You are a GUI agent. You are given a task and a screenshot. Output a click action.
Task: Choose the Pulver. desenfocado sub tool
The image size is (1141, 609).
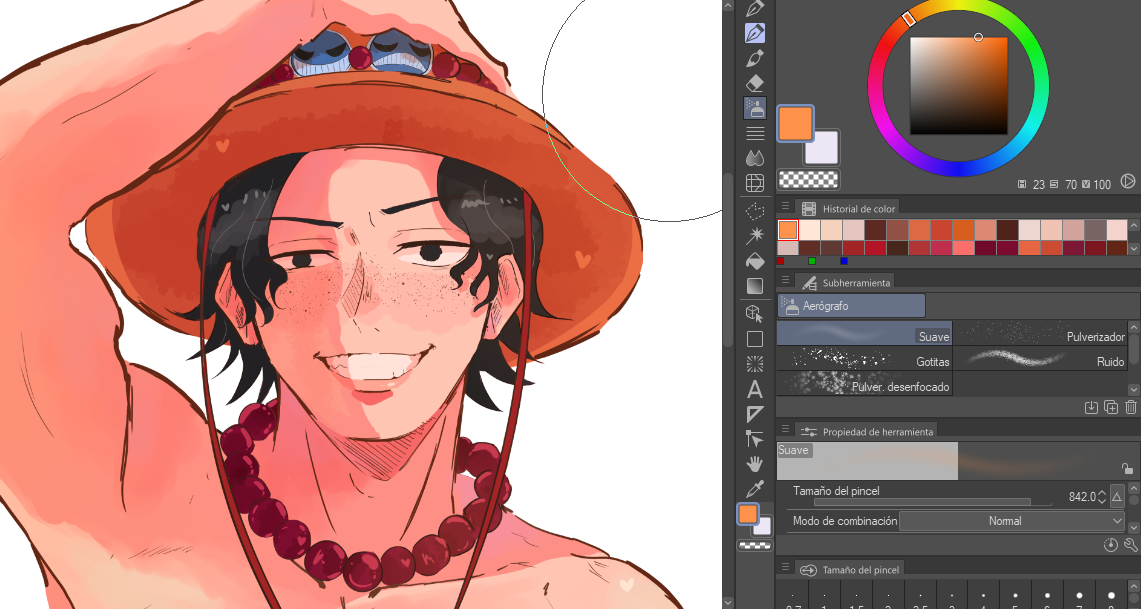click(x=864, y=383)
